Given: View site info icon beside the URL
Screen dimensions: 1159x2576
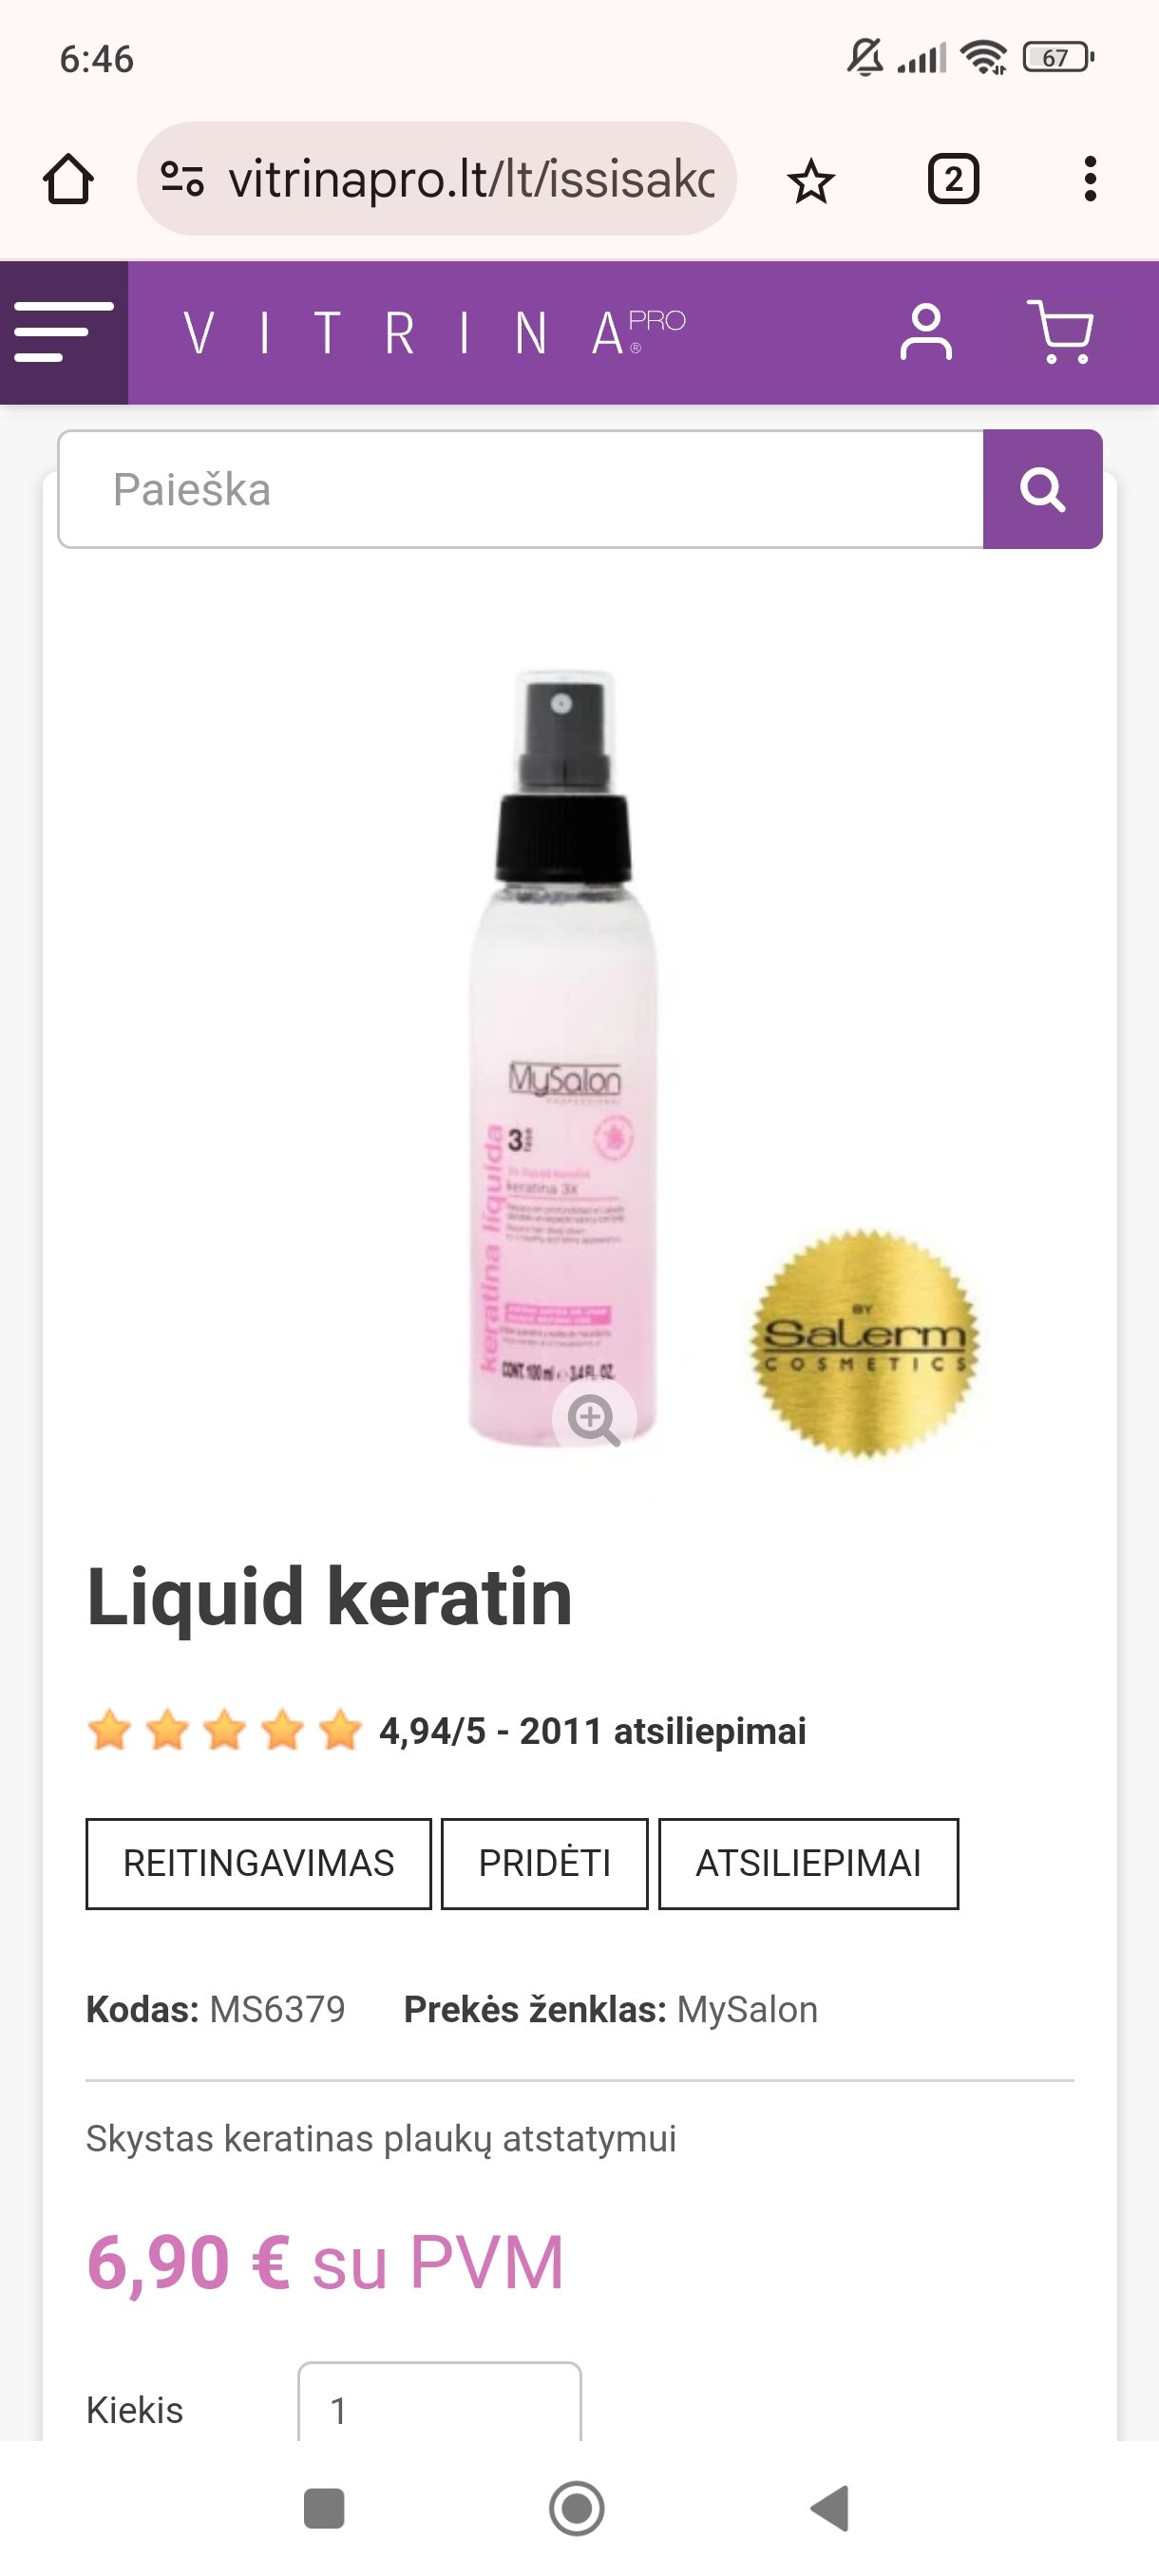Looking at the screenshot, I should pos(182,179).
